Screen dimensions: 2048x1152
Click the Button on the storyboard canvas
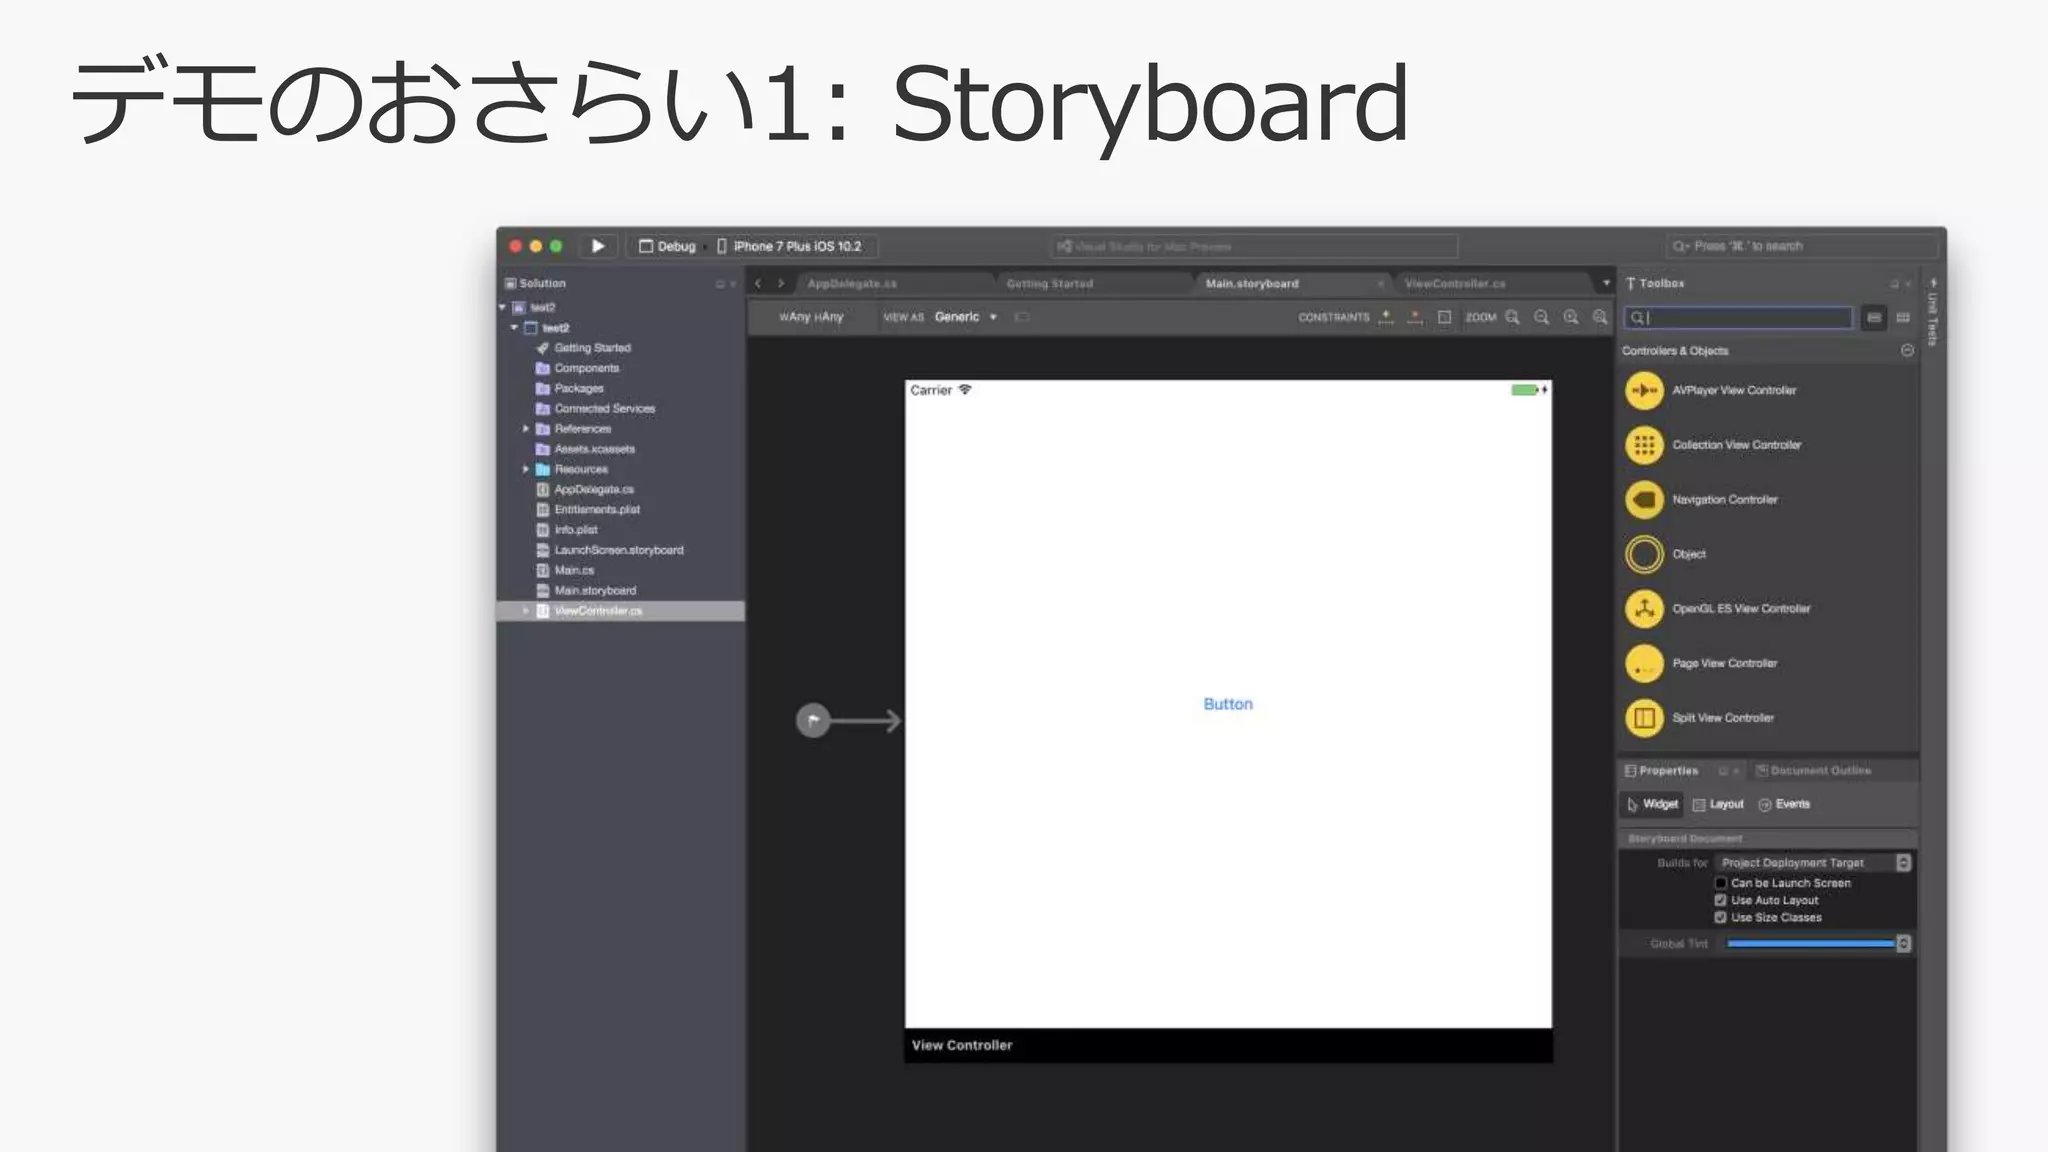[1228, 704]
